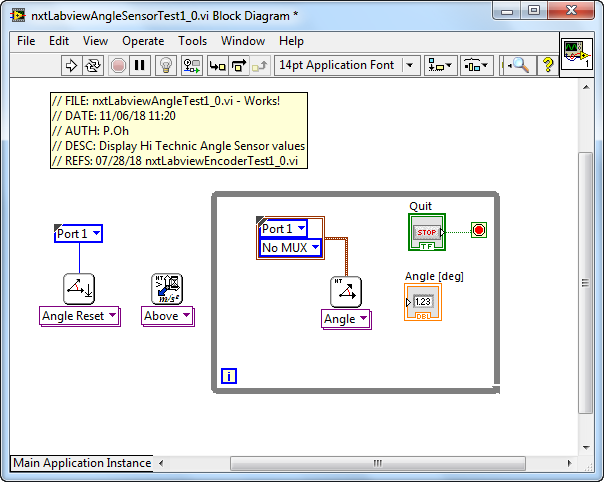
Task: Close the block diagram window
Action: [571, 11]
